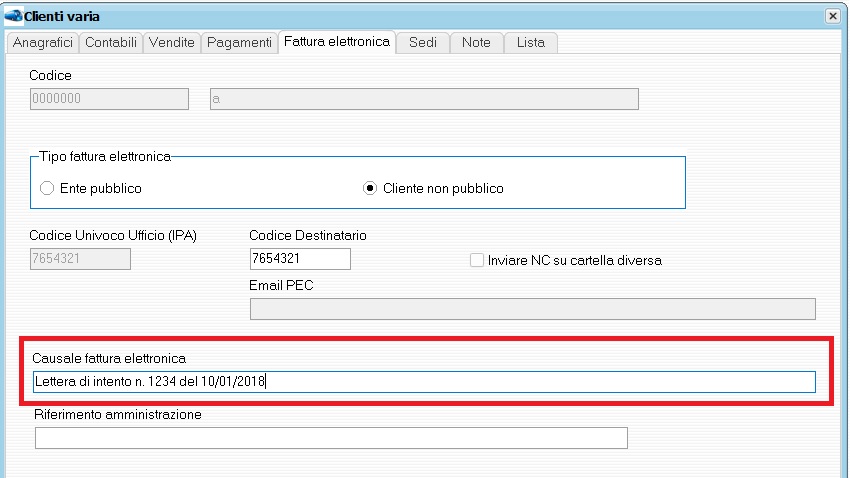Open the Contabili tab
The image size is (850, 478).
click(x=111, y=42)
